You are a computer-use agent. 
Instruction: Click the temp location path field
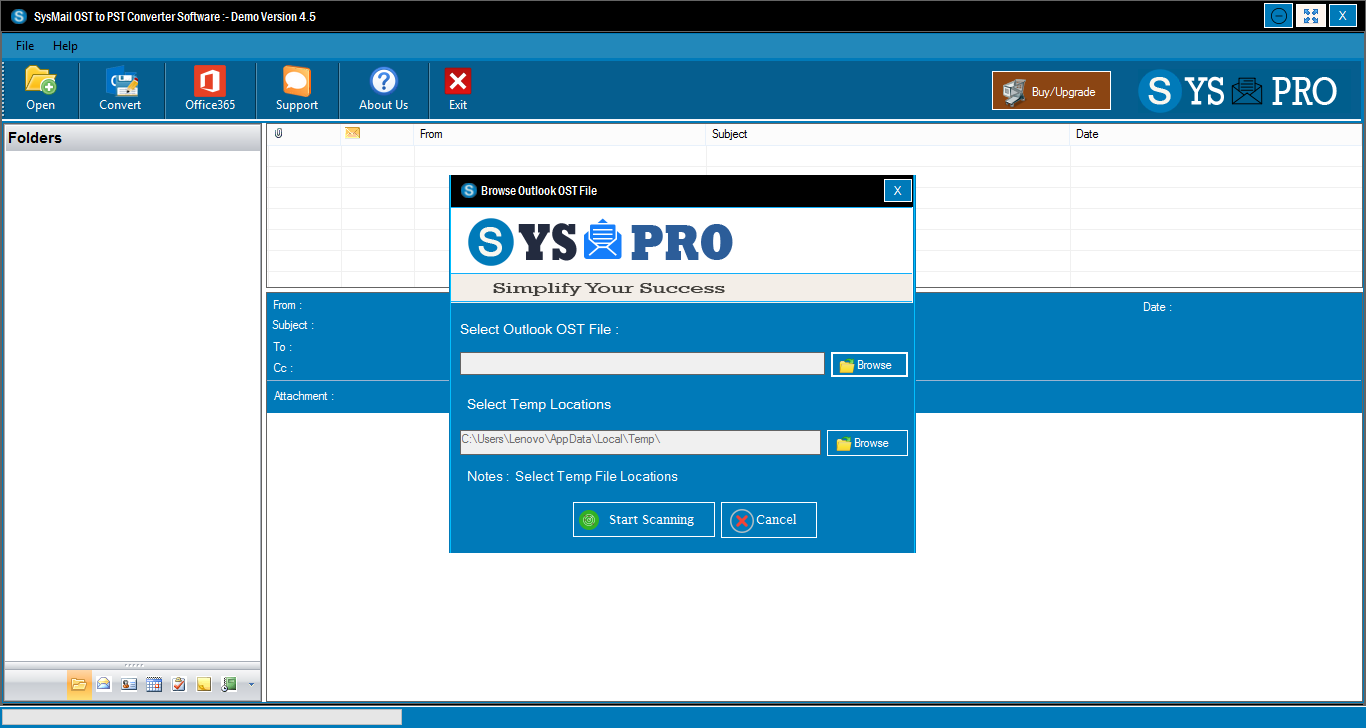(640, 442)
